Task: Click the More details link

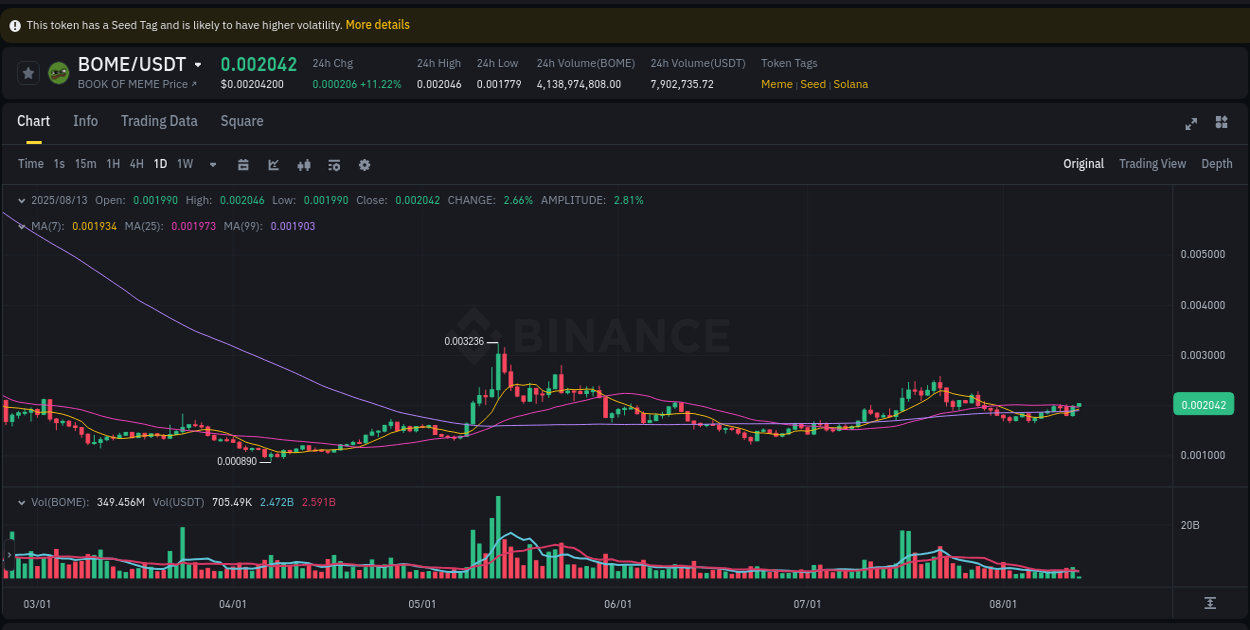Action: tap(377, 24)
